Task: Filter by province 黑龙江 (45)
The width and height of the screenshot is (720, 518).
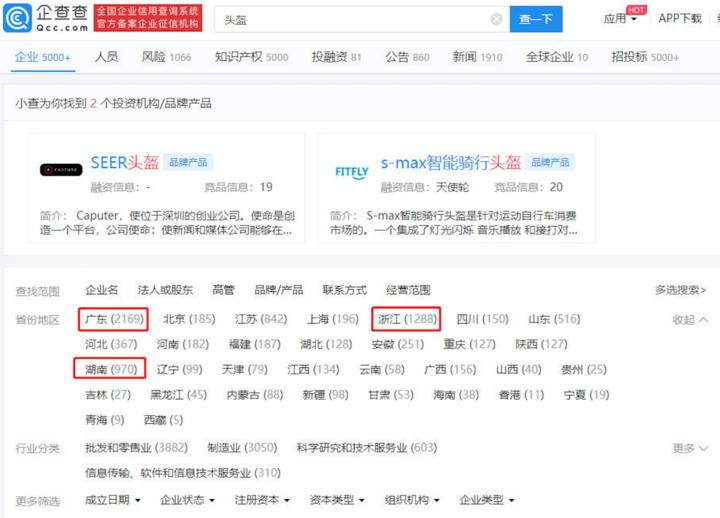Action: pyautogui.click(x=178, y=395)
